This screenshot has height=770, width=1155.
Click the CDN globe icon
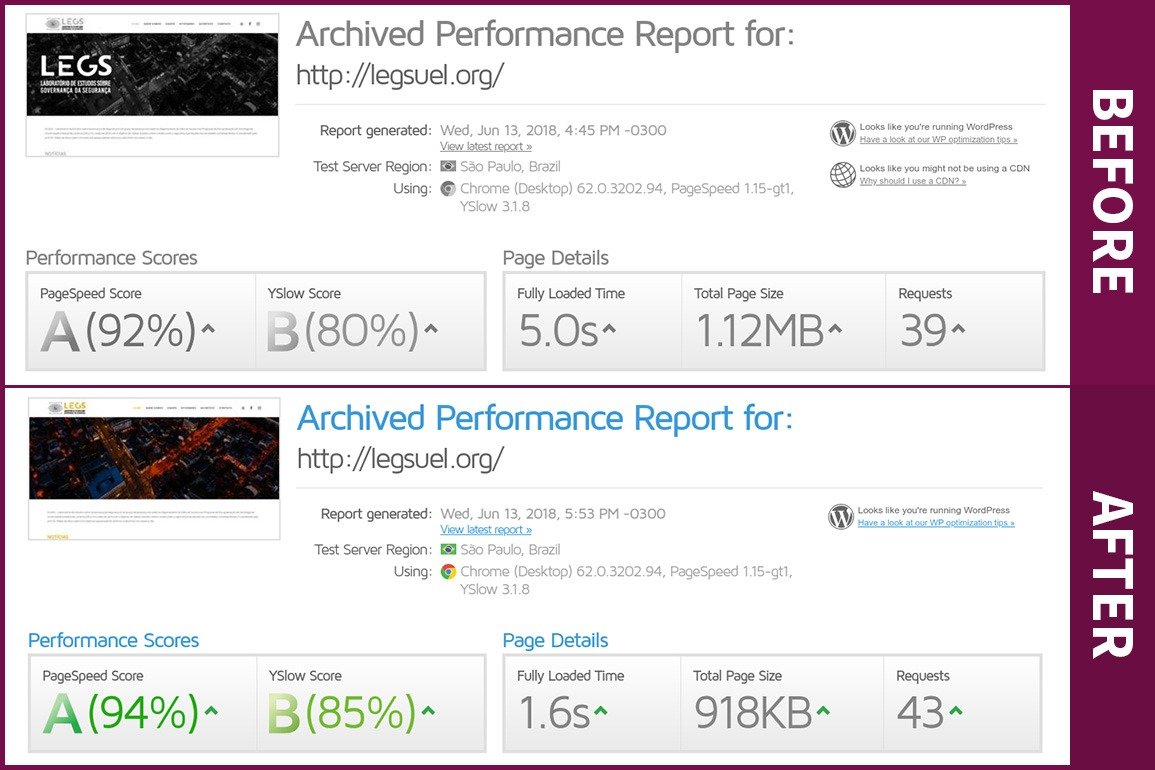click(843, 175)
